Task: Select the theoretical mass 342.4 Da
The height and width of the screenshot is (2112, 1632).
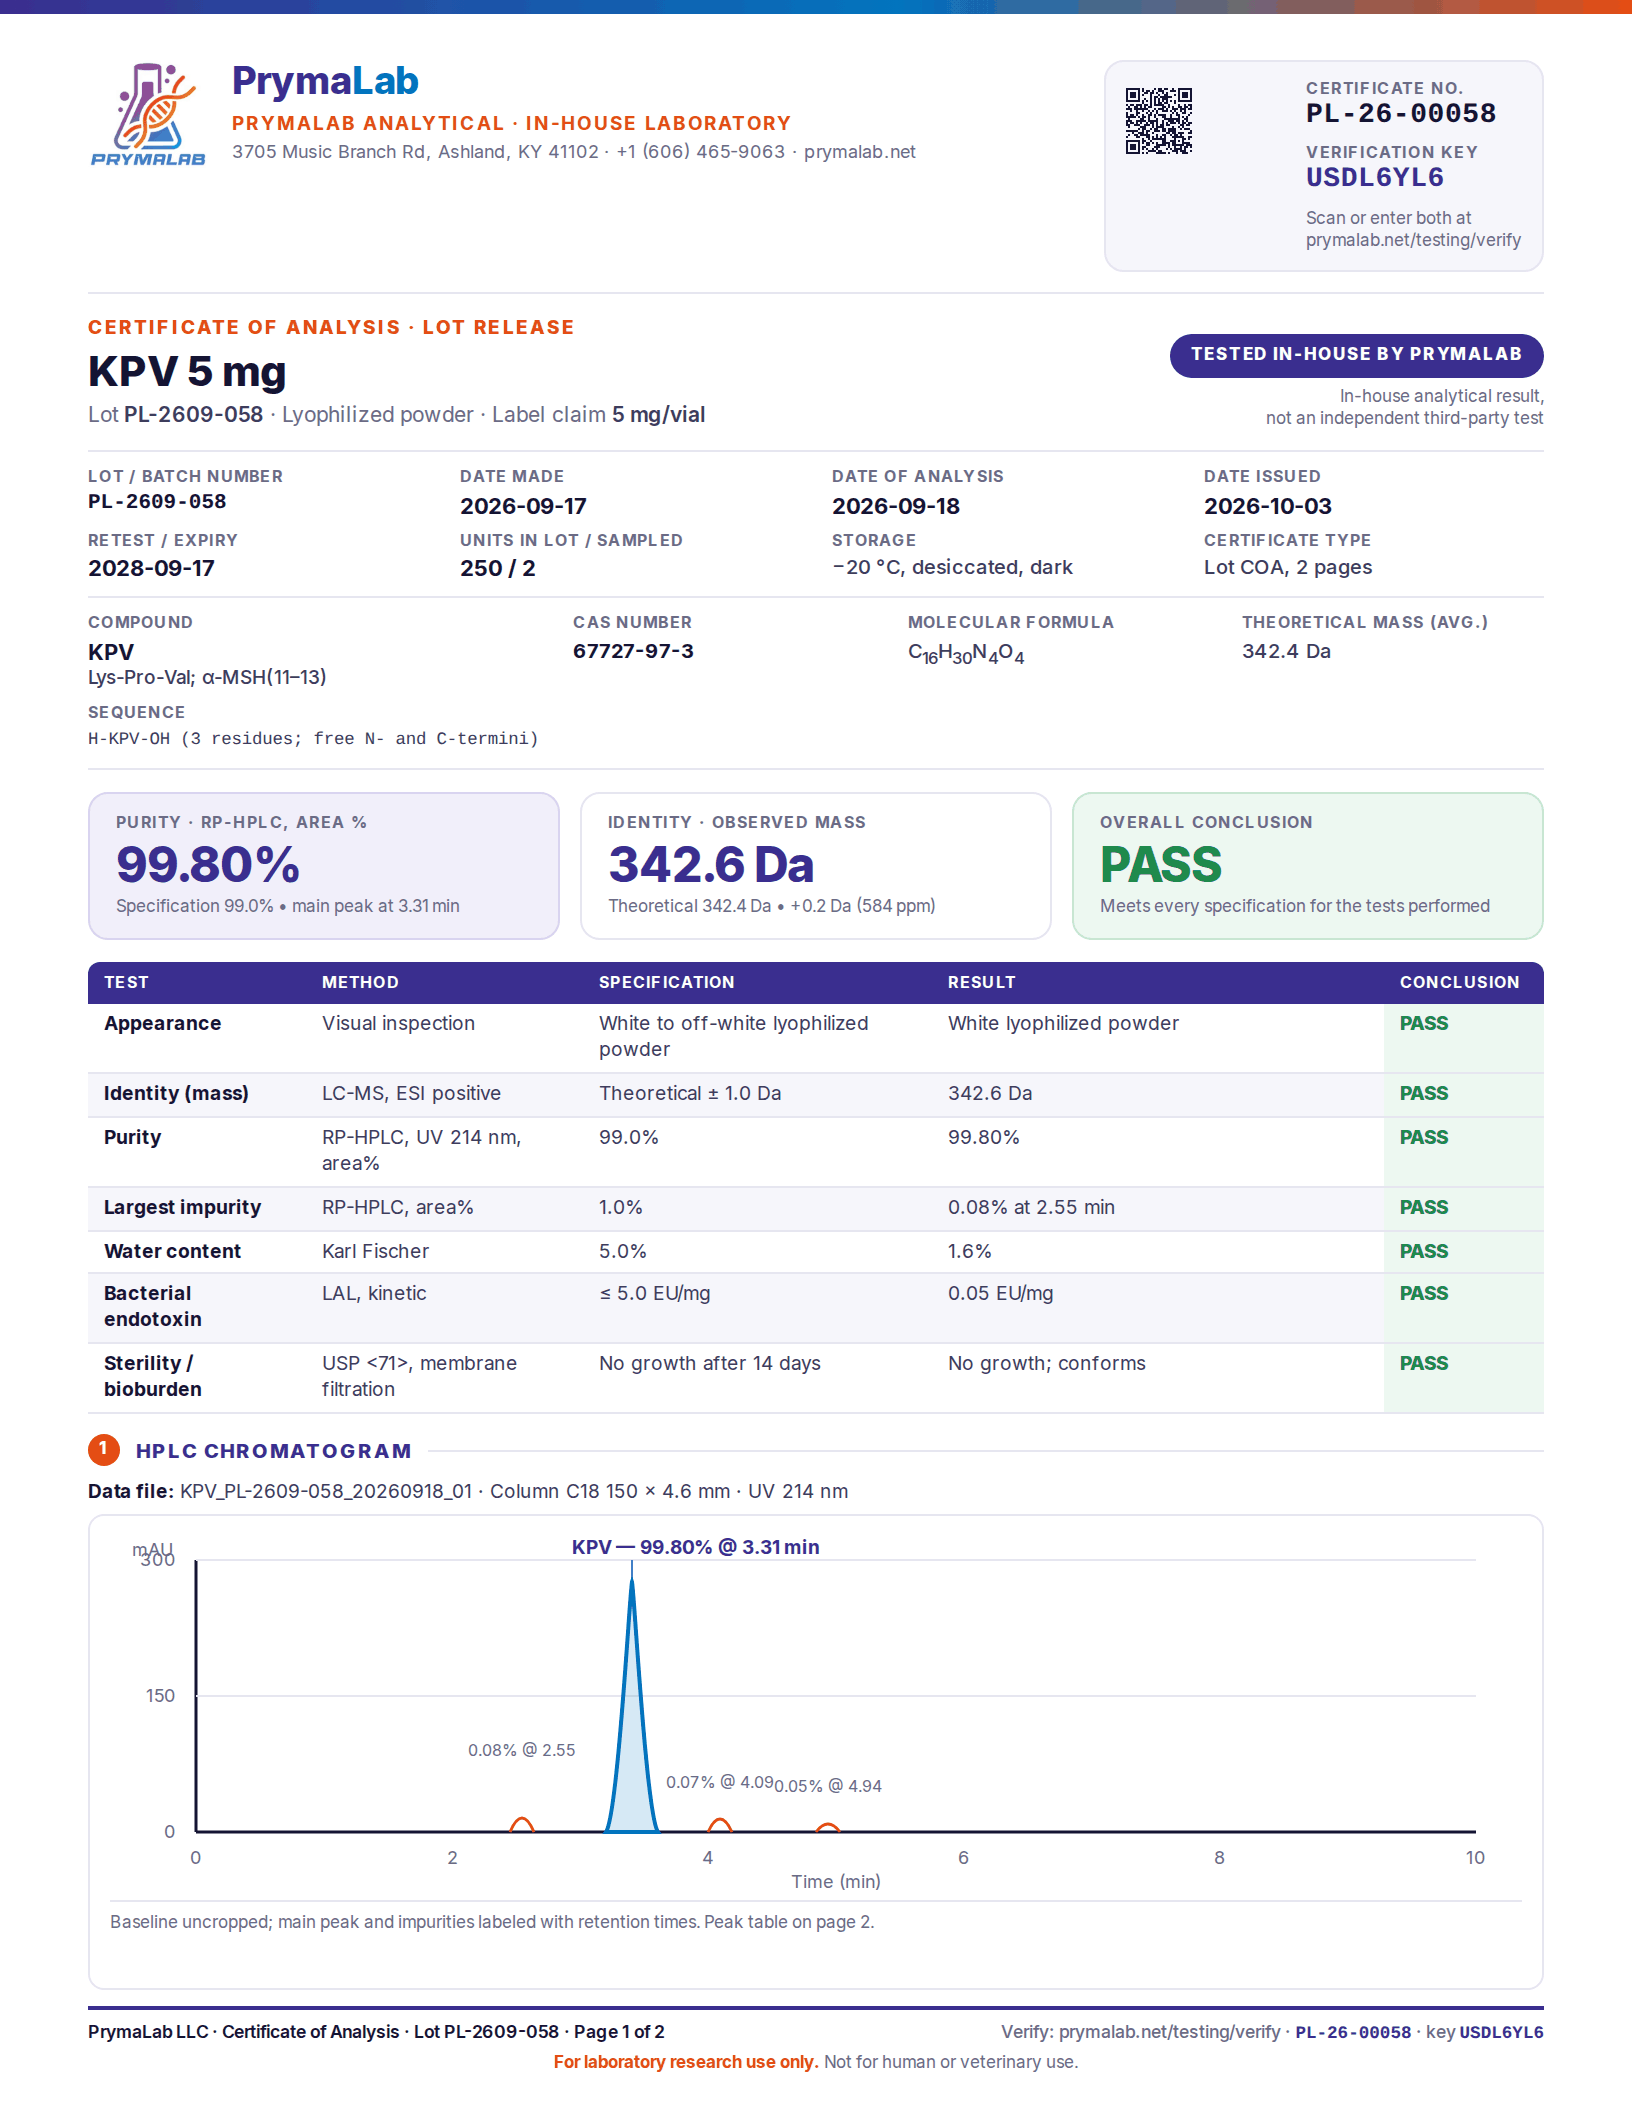Action: pos(1286,651)
